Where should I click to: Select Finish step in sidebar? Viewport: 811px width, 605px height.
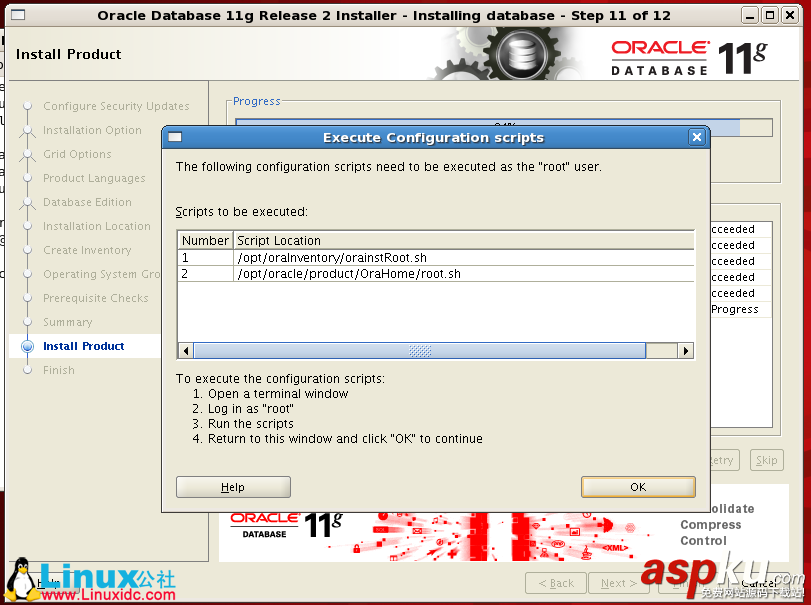coord(58,370)
